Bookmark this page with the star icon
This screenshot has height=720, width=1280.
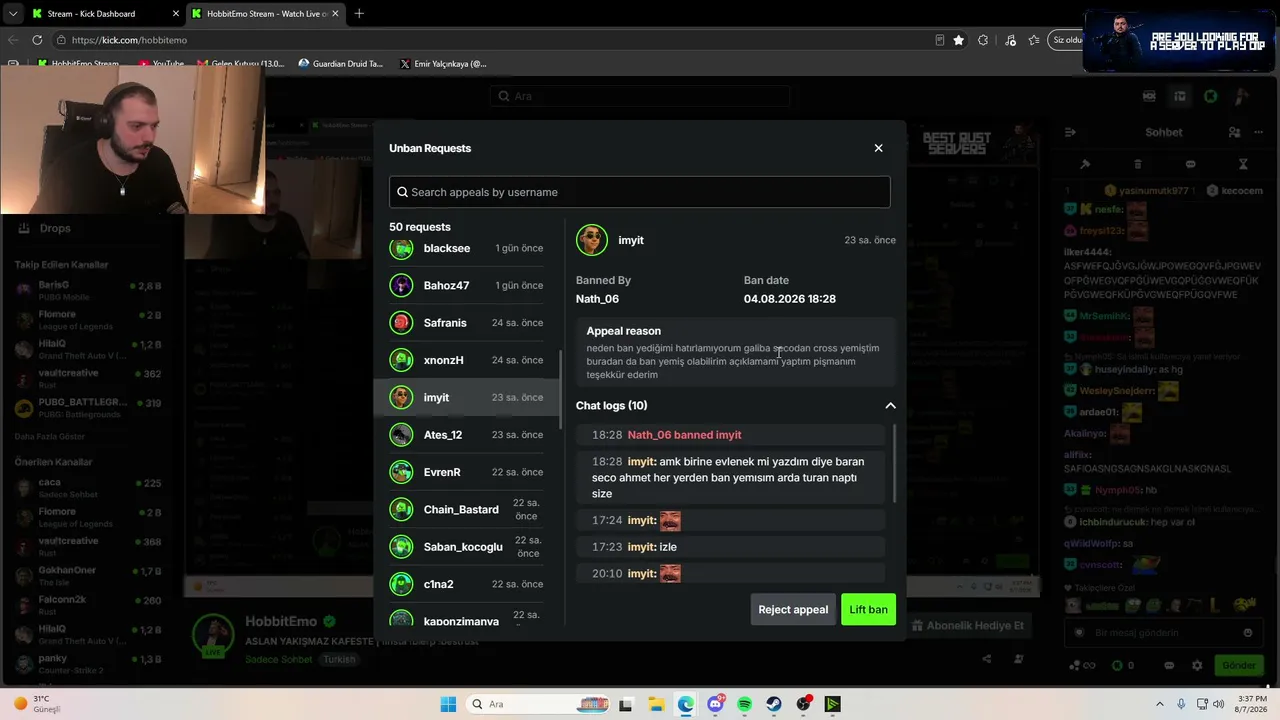(959, 40)
